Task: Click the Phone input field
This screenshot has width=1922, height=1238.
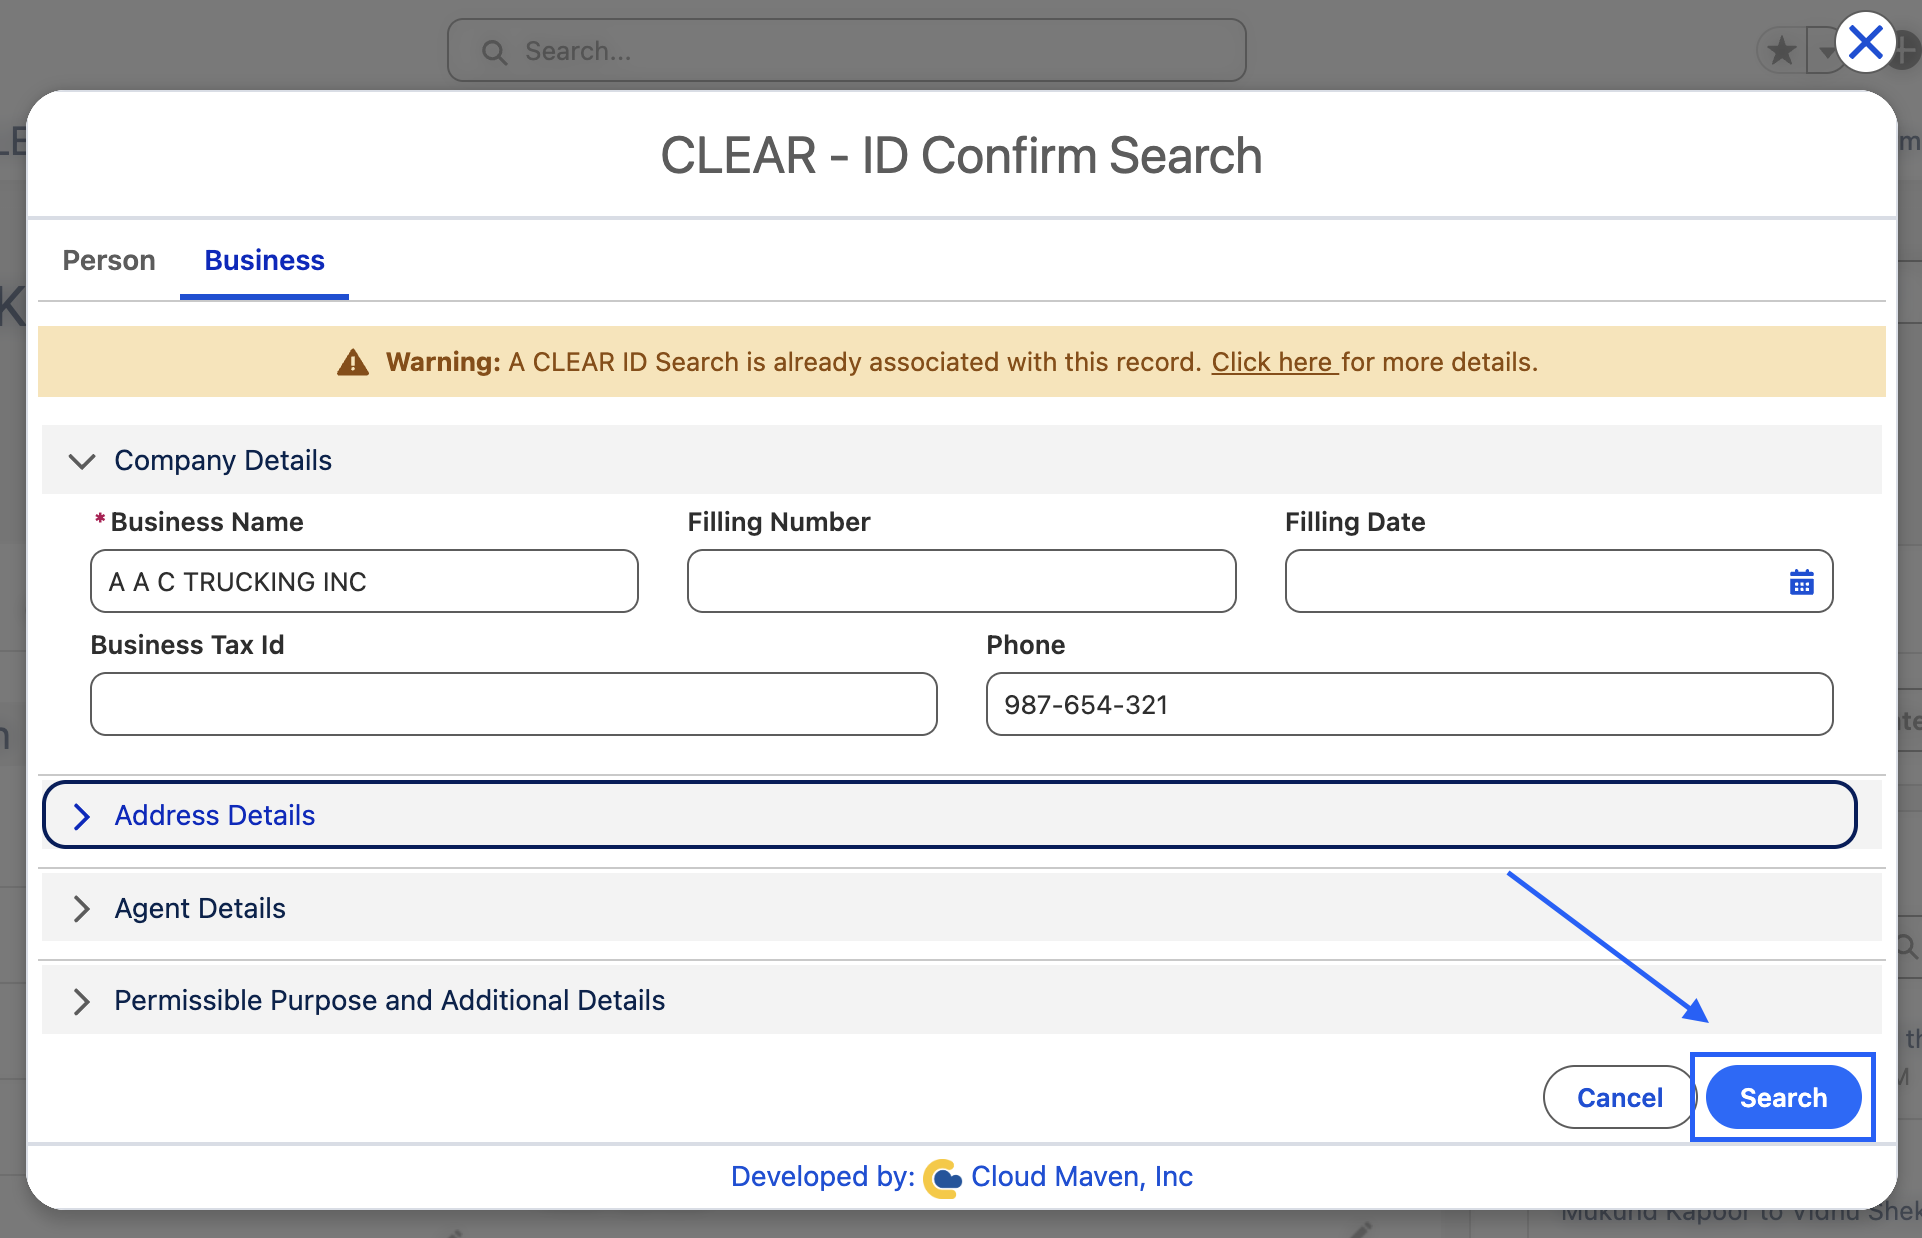Action: 1409,704
